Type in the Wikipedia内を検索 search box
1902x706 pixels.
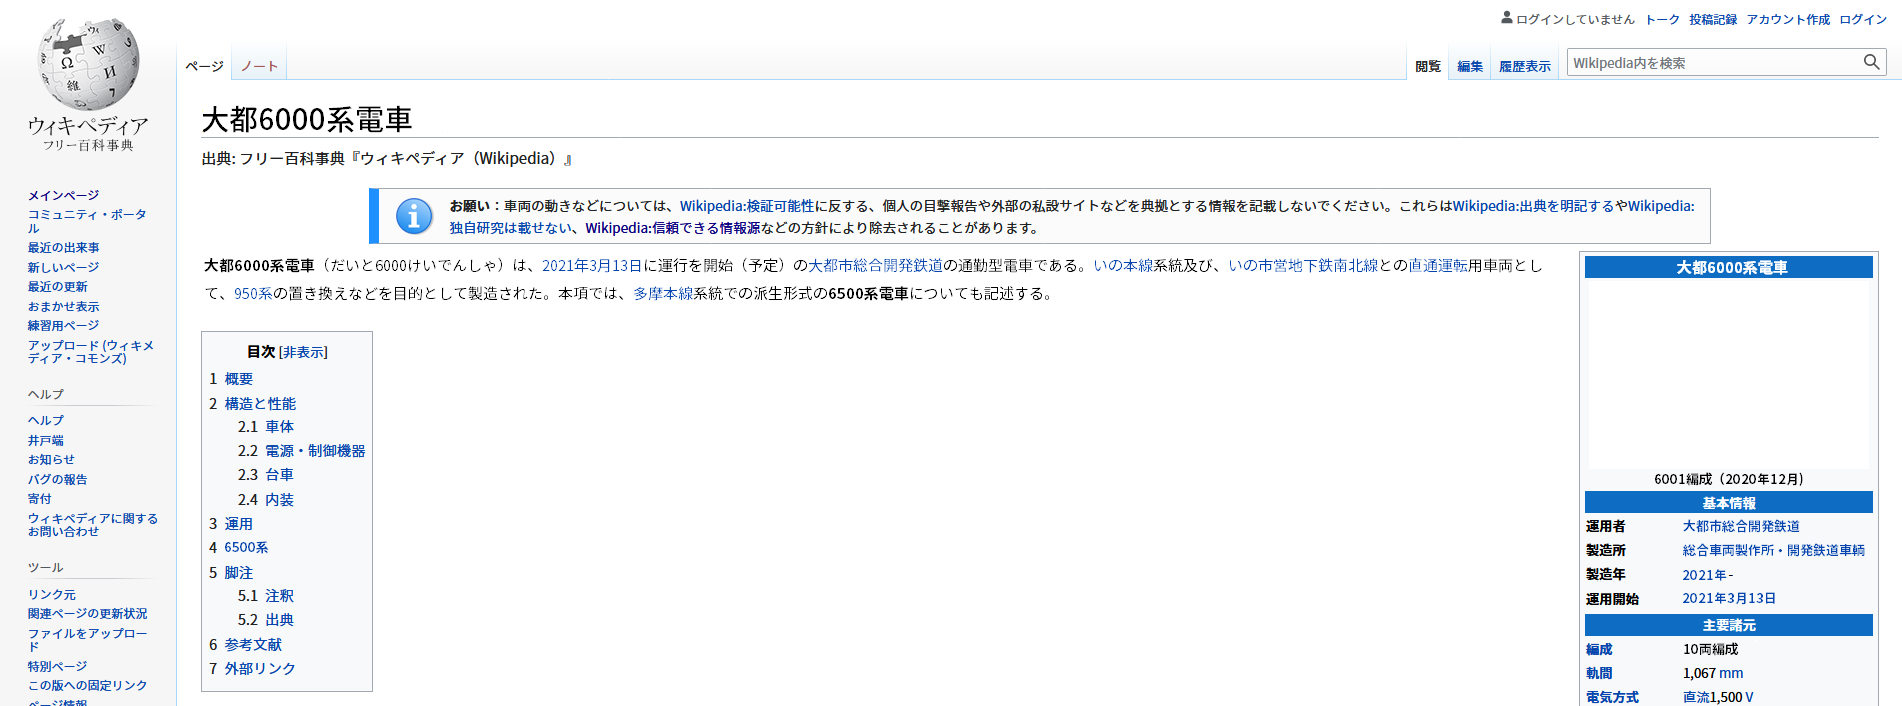(1712, 63)
